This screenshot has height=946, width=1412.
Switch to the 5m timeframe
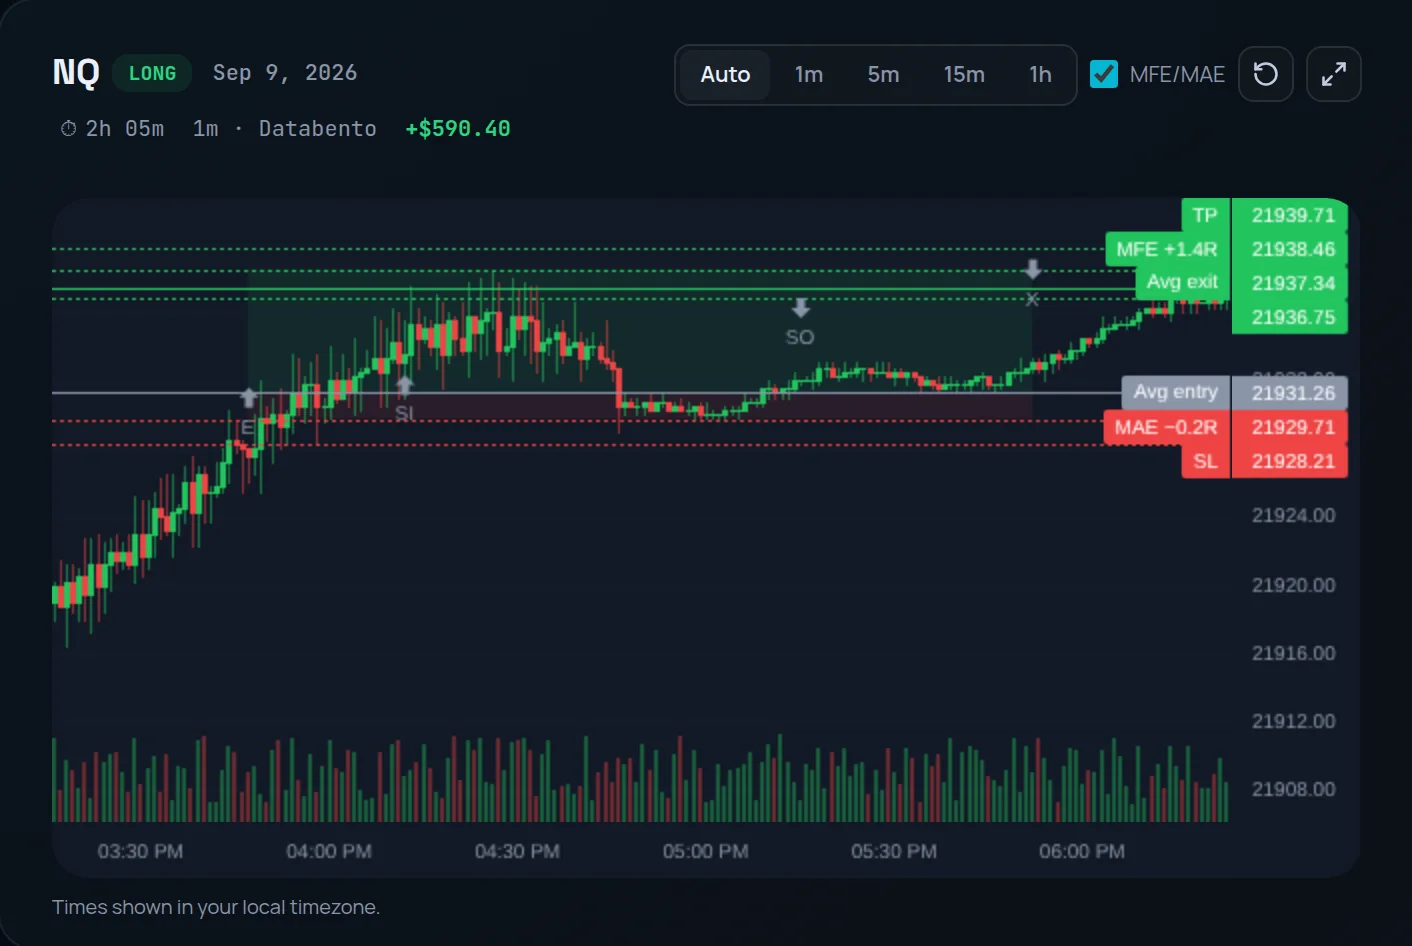pos(883,75)
